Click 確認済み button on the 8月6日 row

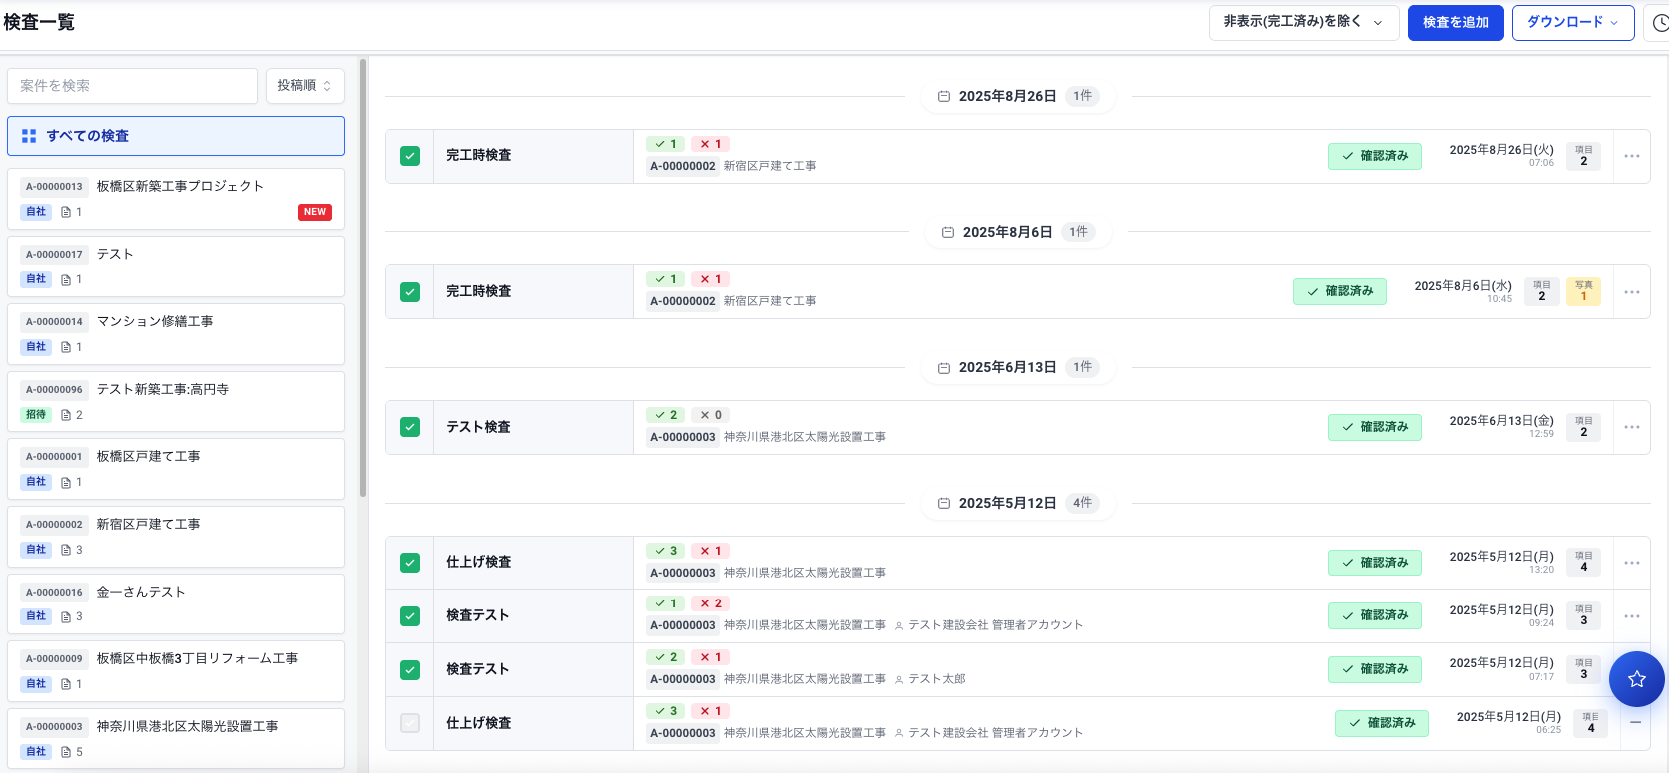point(1339,291)
